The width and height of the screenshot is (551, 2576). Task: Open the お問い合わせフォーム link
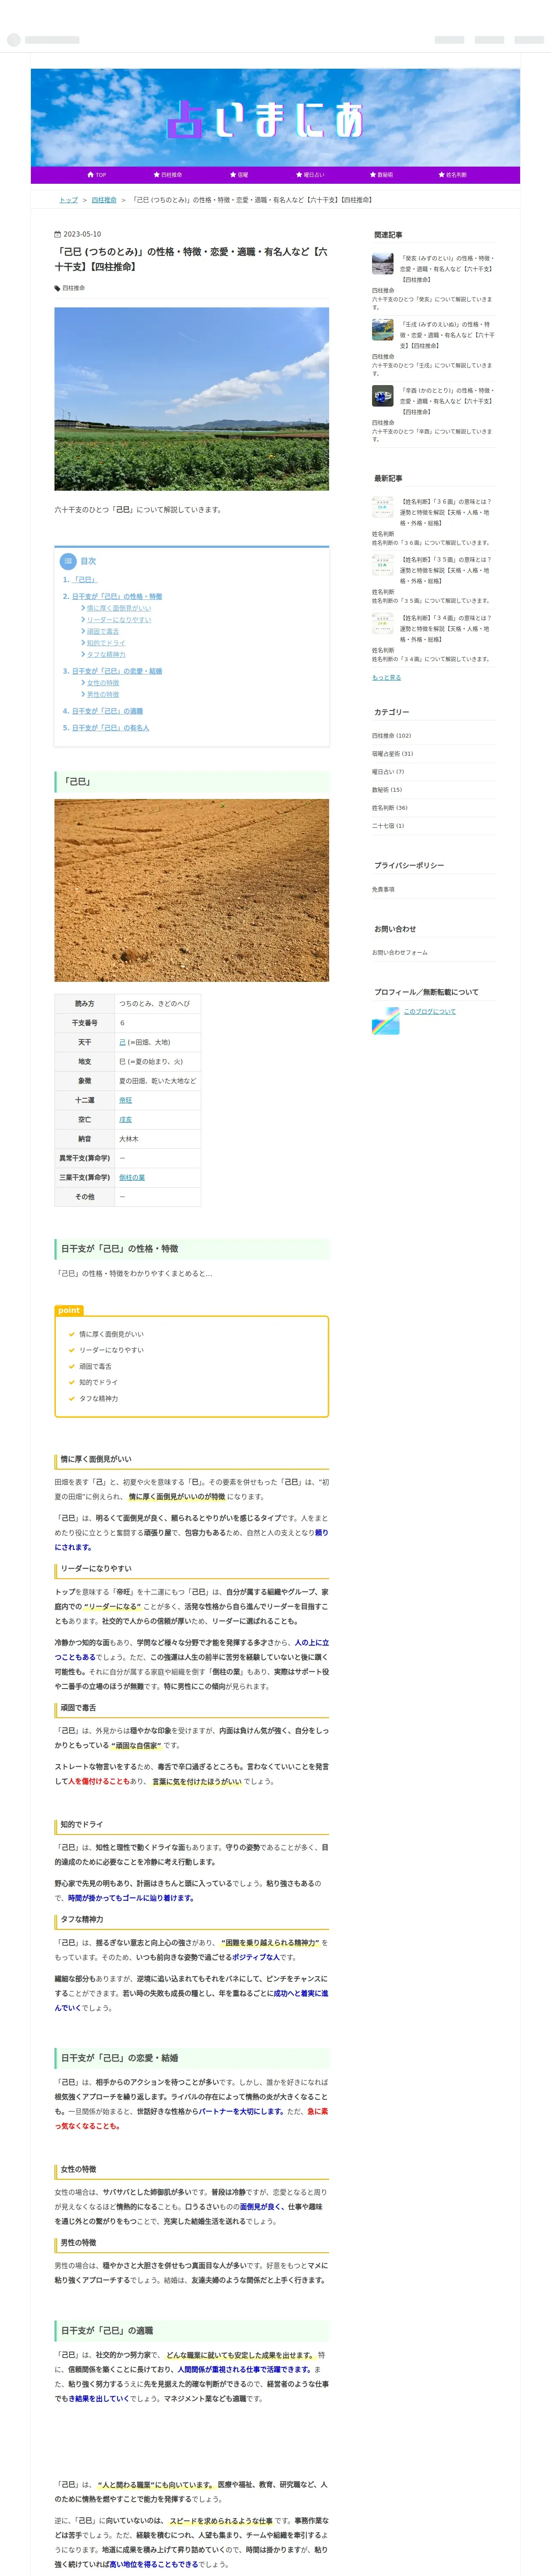tap(400, 953)
